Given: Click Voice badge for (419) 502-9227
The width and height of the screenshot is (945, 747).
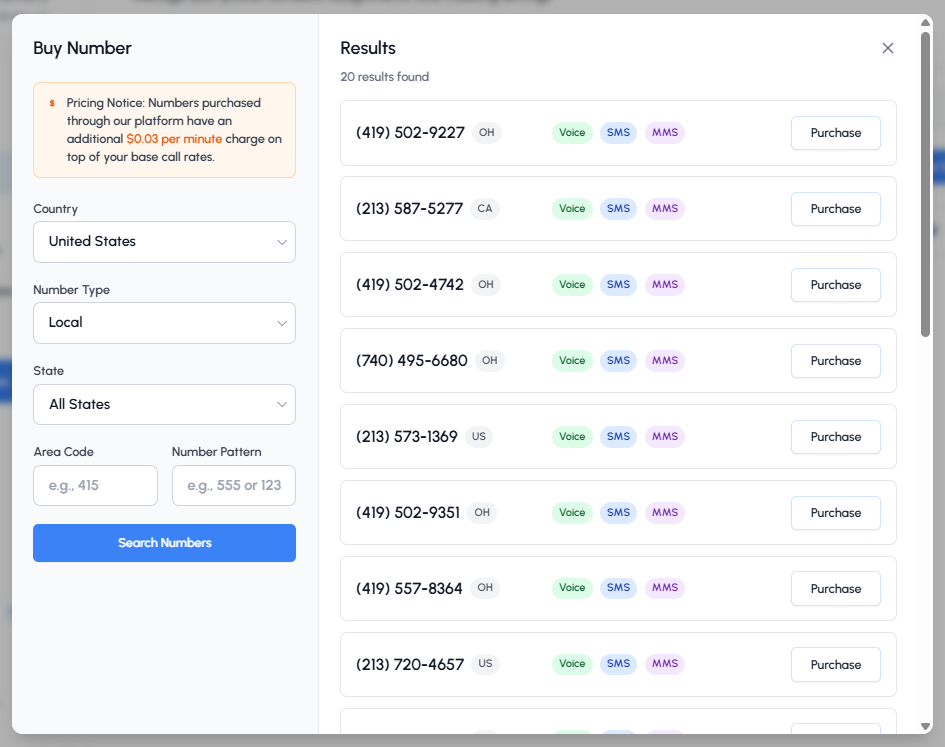Looking at the screenshot, I should coord(572,133).
